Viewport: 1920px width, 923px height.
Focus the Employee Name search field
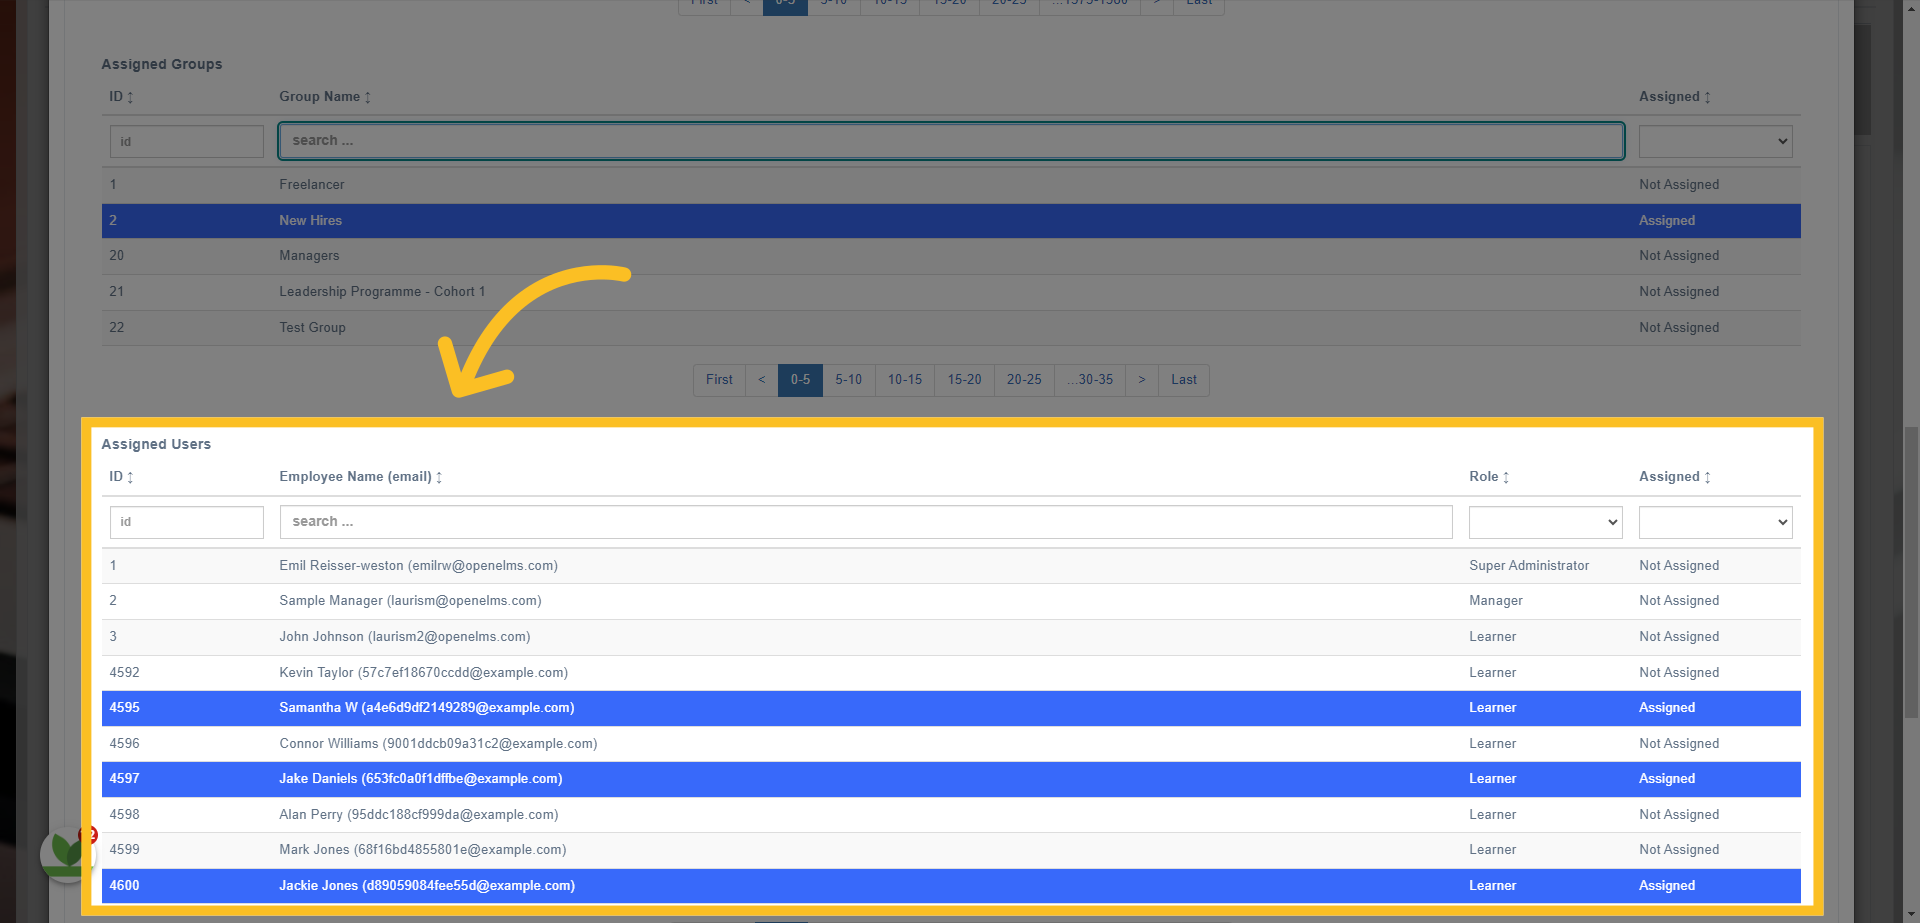(x=866, y=522)
